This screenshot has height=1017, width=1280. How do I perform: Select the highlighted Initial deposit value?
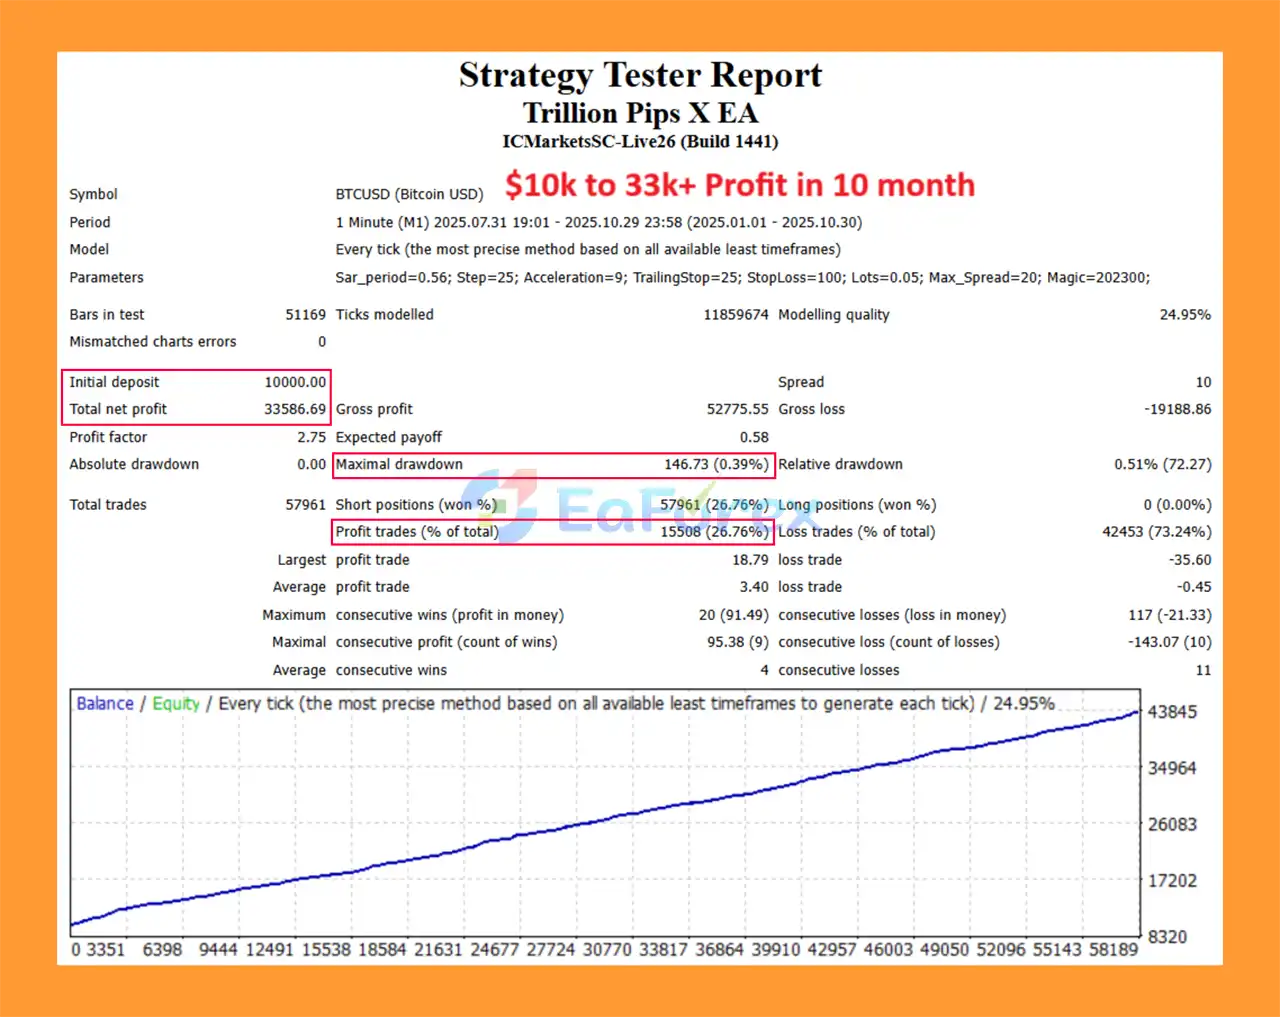[296, 381]
